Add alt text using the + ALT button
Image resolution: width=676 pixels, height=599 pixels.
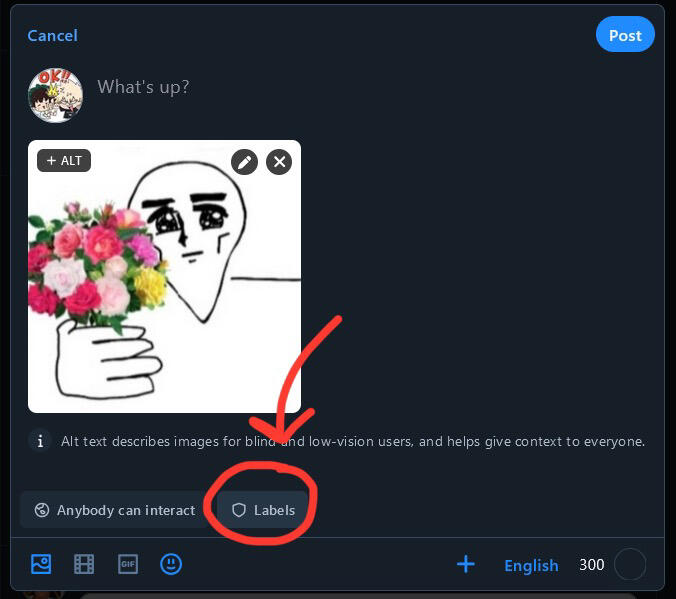tap(64, 160)
